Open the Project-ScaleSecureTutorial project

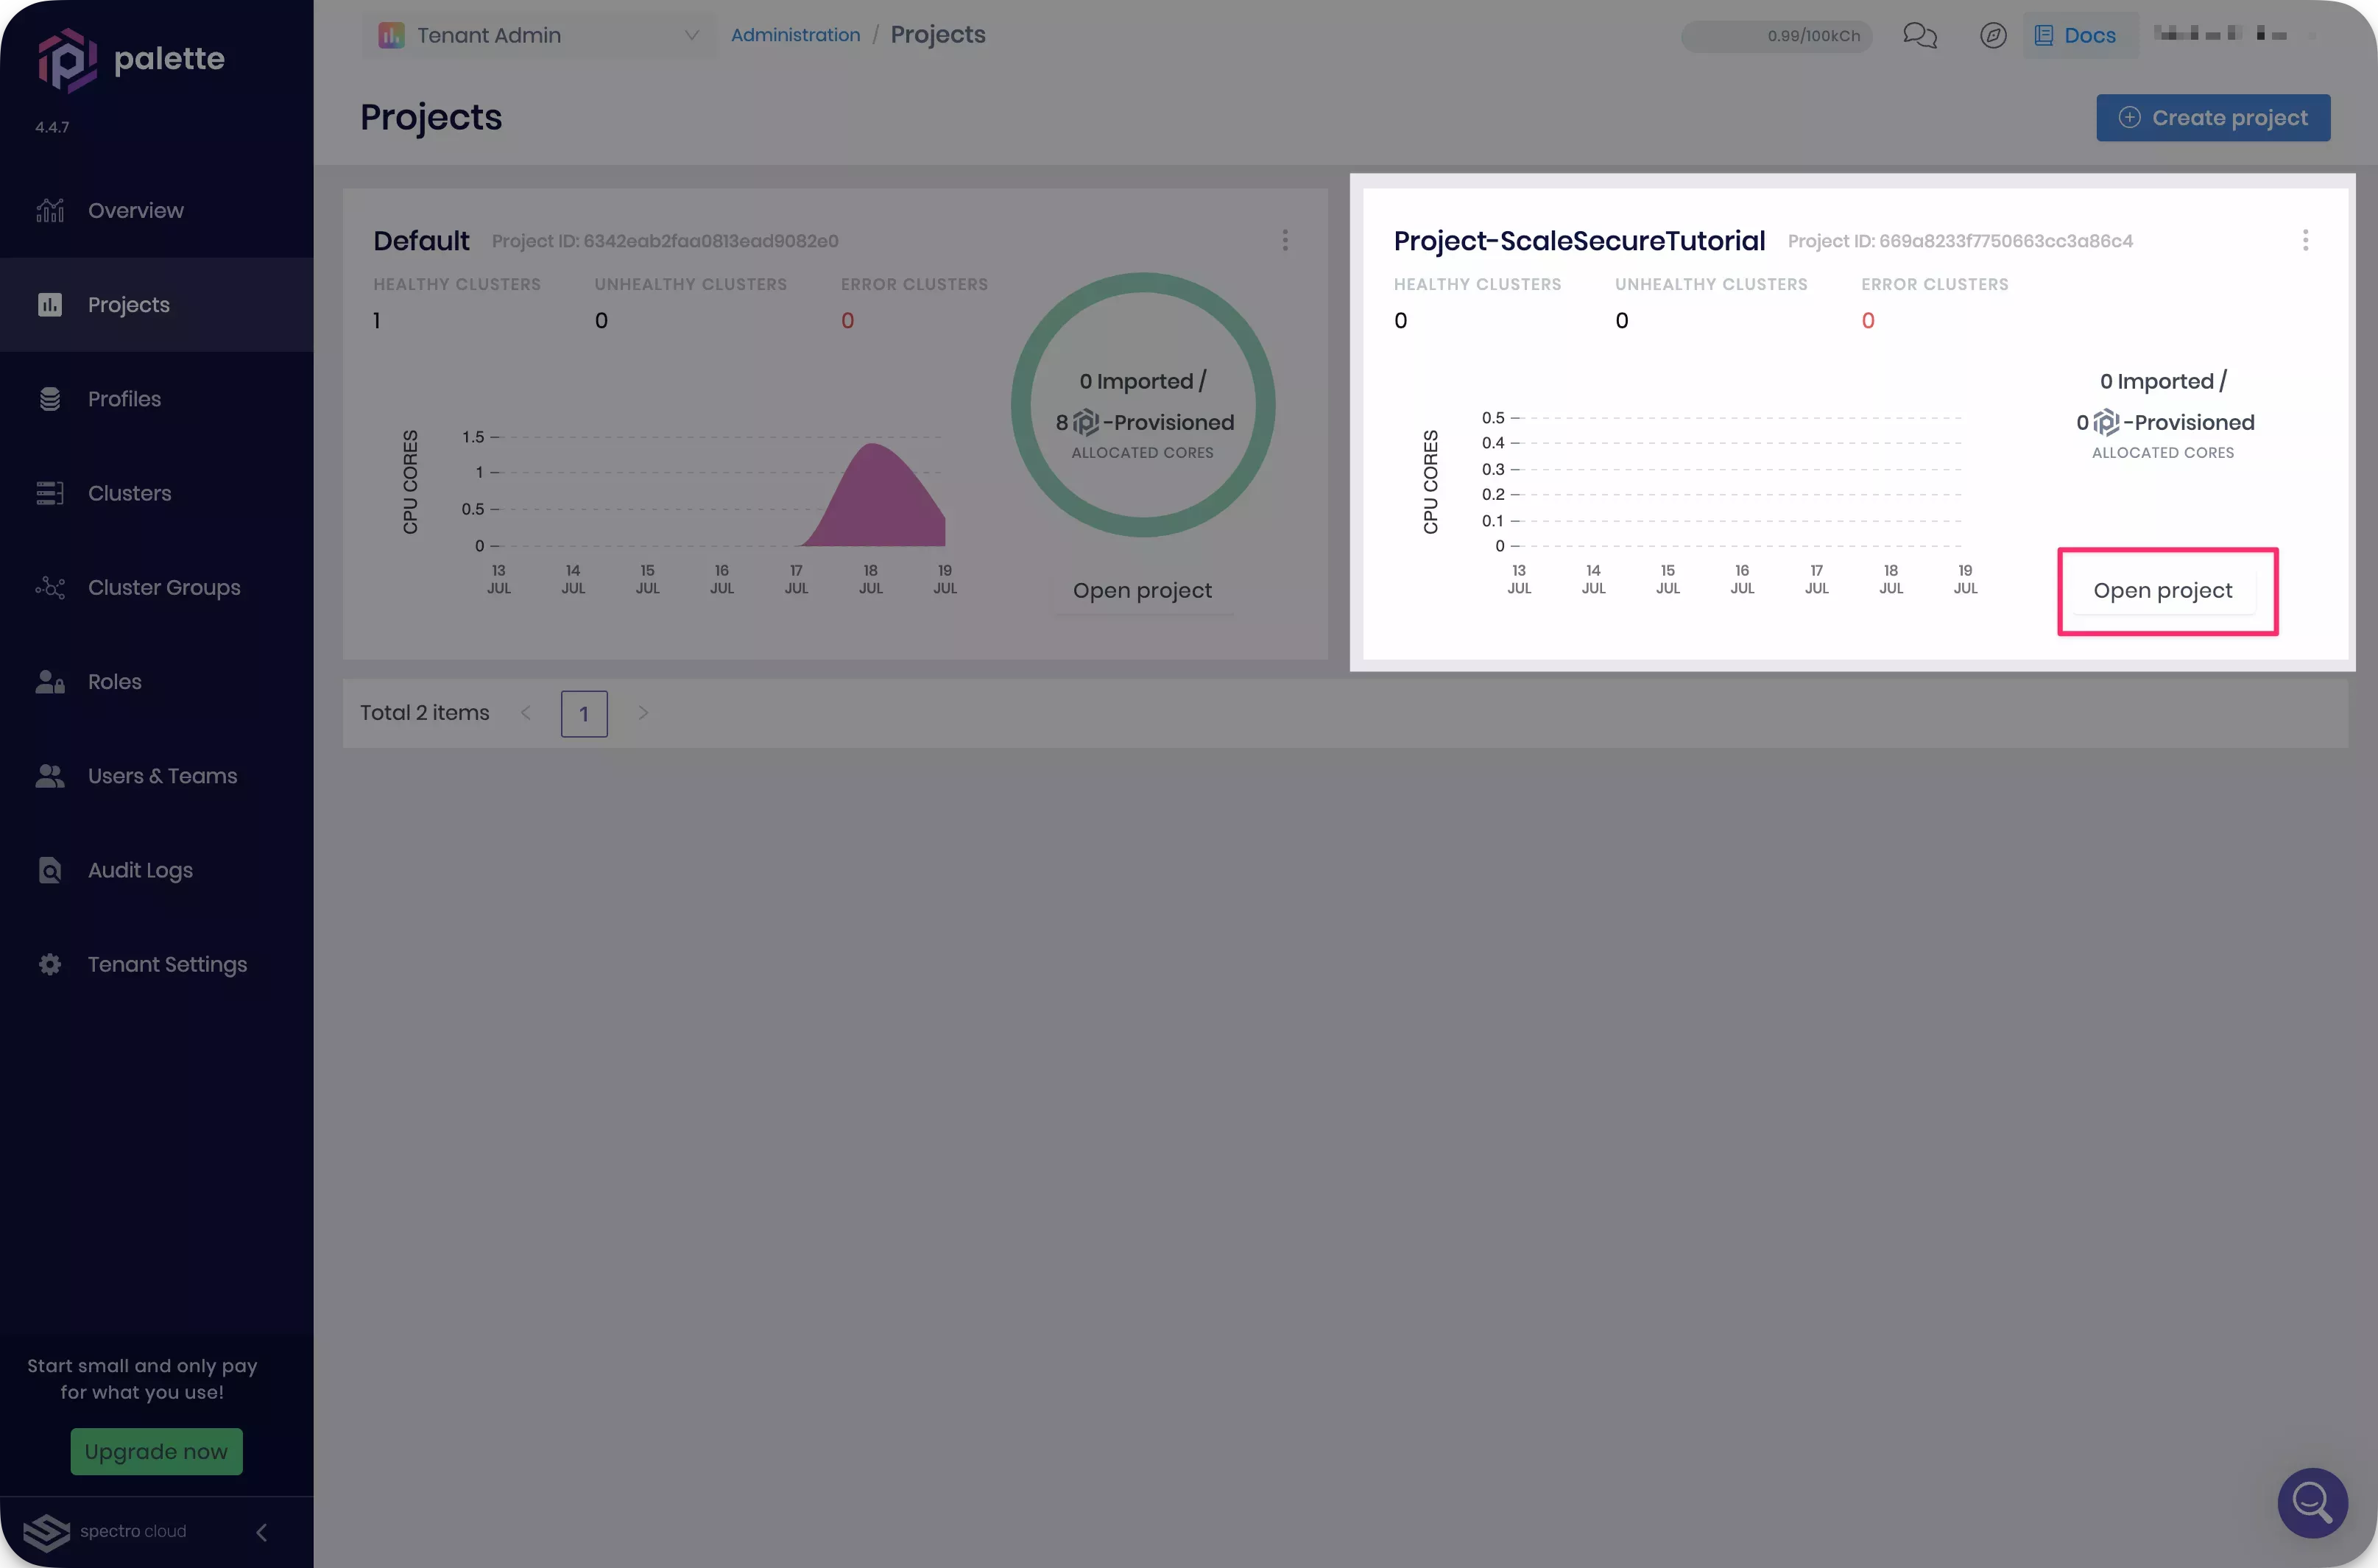coord(2162,591)
